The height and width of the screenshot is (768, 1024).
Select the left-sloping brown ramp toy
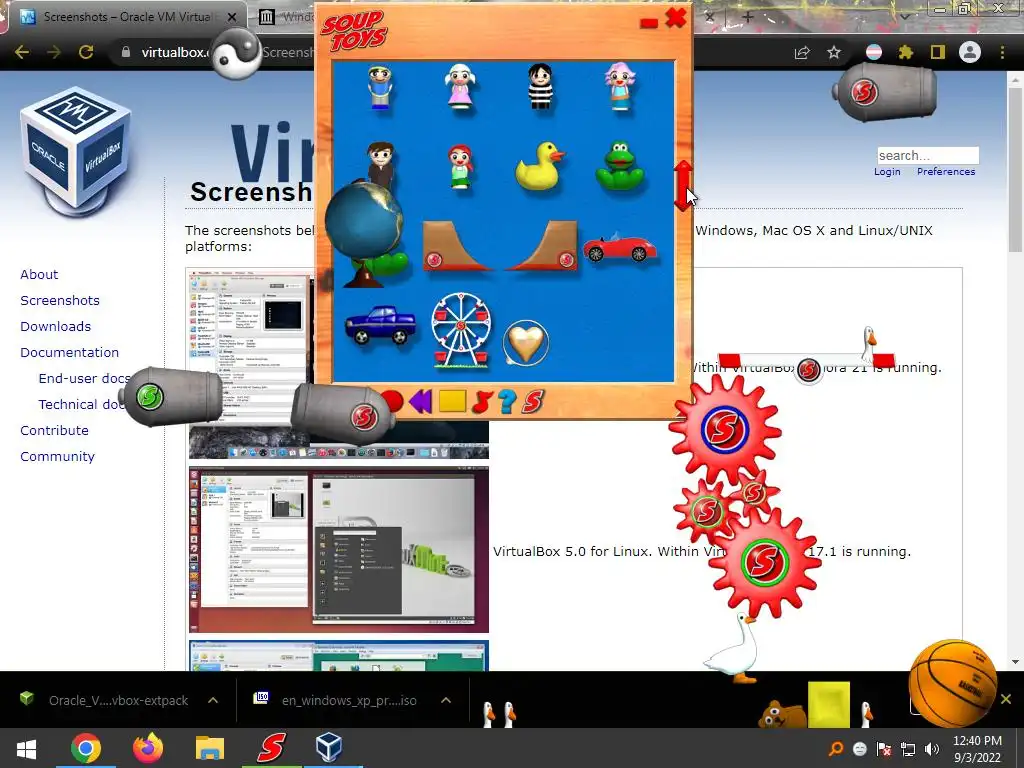[x=455, y=246]
